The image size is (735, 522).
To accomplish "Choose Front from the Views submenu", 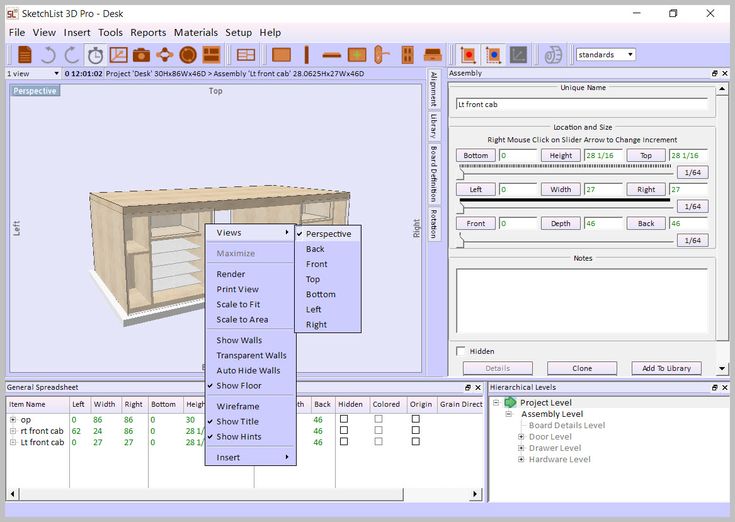I will (316, 264).
